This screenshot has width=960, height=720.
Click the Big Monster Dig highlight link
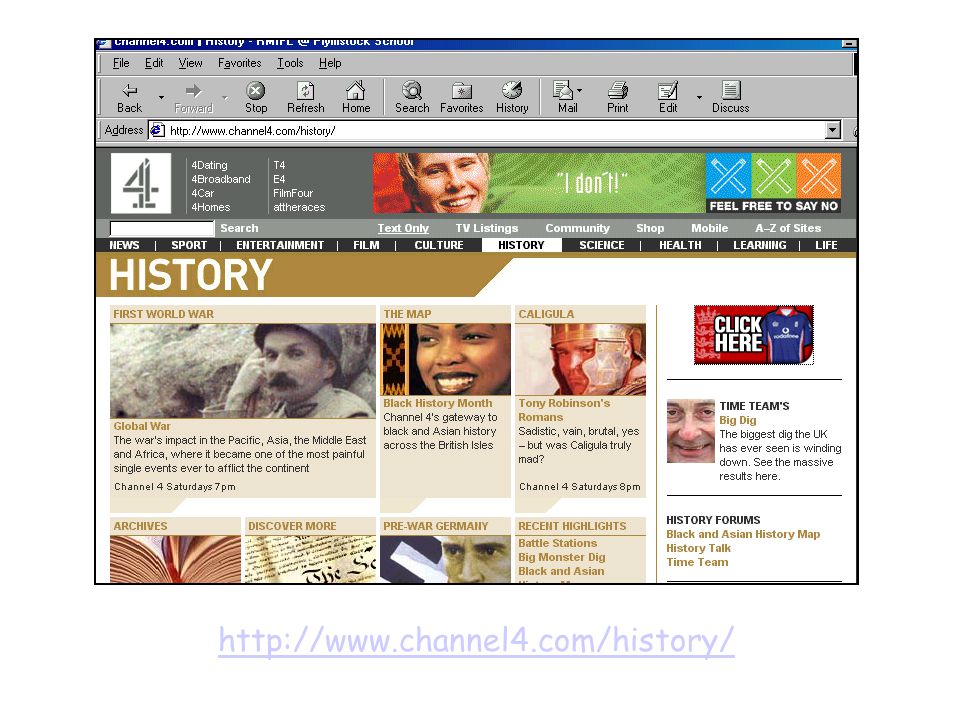click(x=561, y=557)
